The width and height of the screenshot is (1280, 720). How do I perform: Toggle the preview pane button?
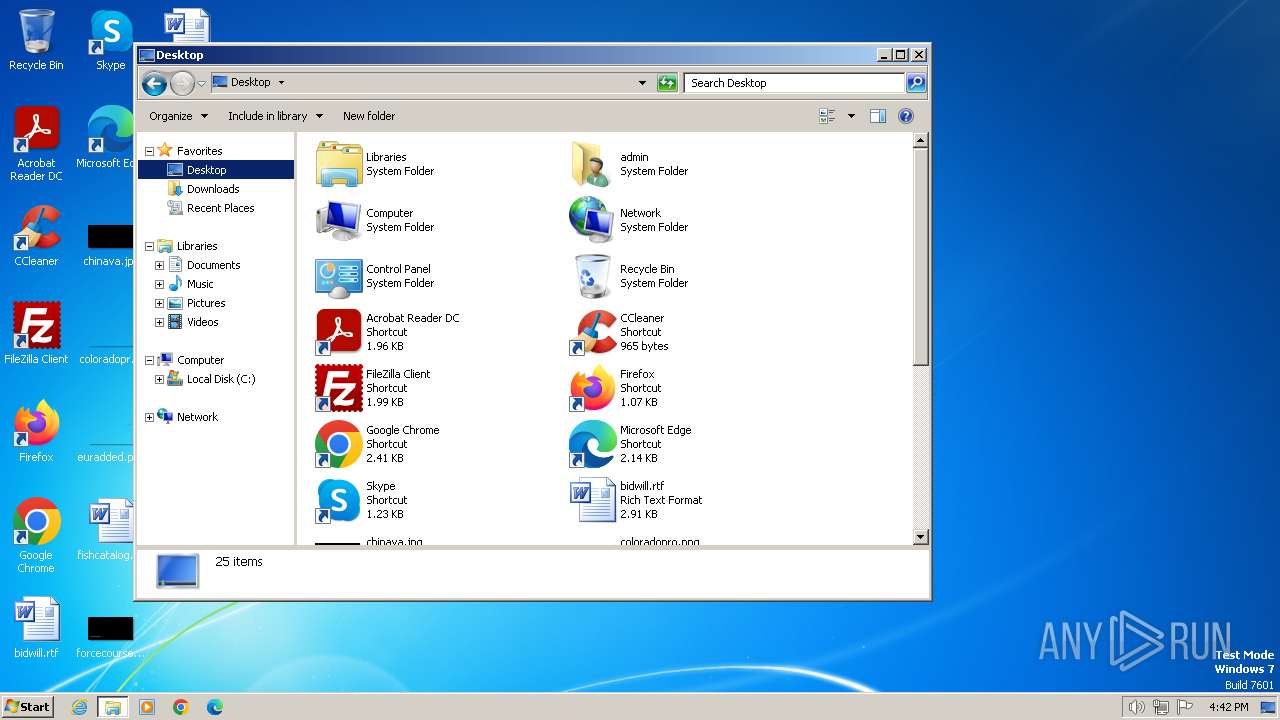click(x=877, y=116)
